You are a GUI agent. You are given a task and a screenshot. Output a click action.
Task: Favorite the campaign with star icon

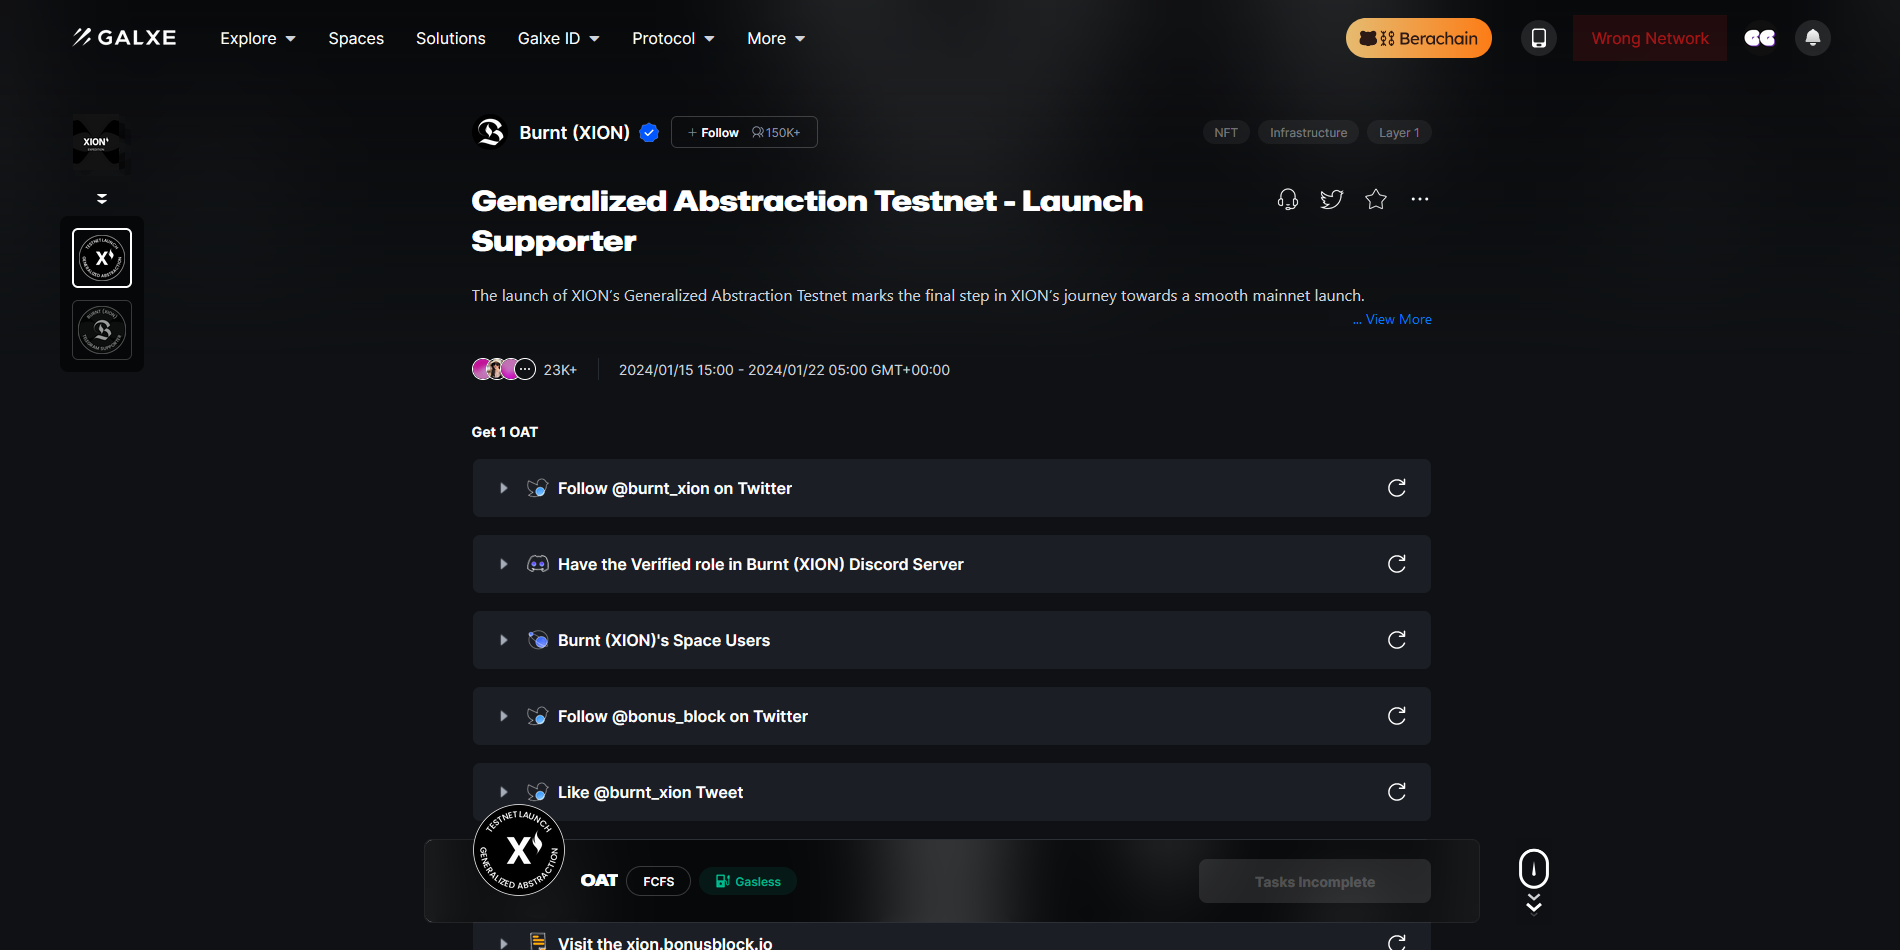click(x=1376, y=199)
